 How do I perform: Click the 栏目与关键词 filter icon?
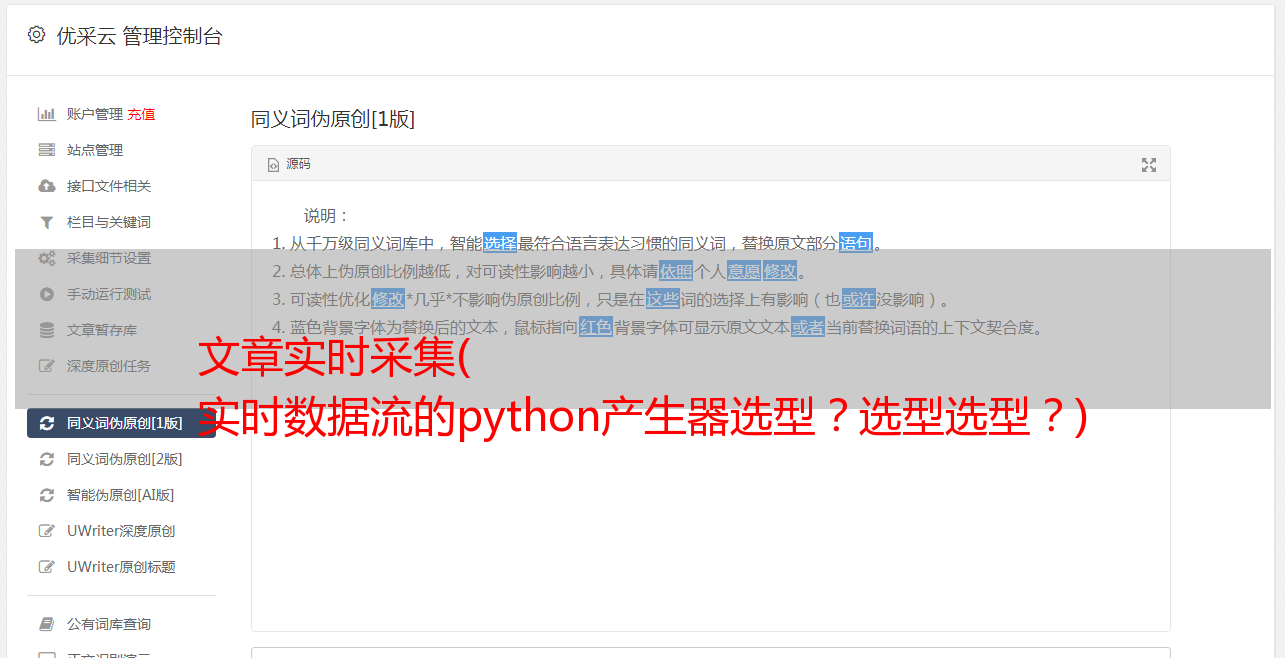pyautogui.click(x=46, y=222)
